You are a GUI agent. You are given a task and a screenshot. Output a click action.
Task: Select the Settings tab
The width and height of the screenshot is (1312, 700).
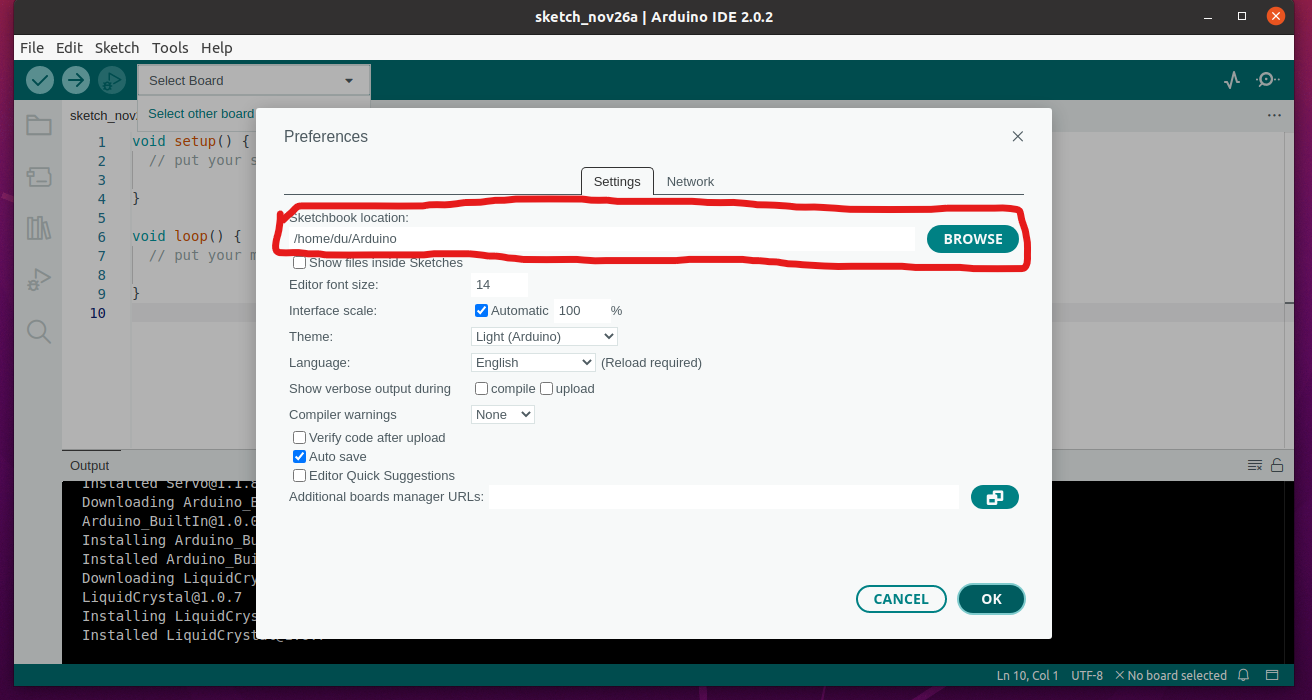pos(617,182)
